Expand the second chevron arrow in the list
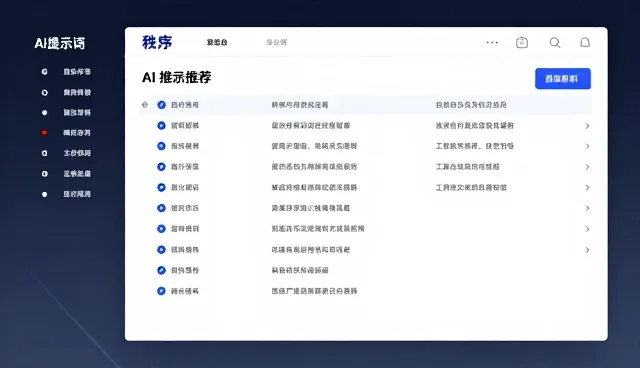 [x=587, y=146]
